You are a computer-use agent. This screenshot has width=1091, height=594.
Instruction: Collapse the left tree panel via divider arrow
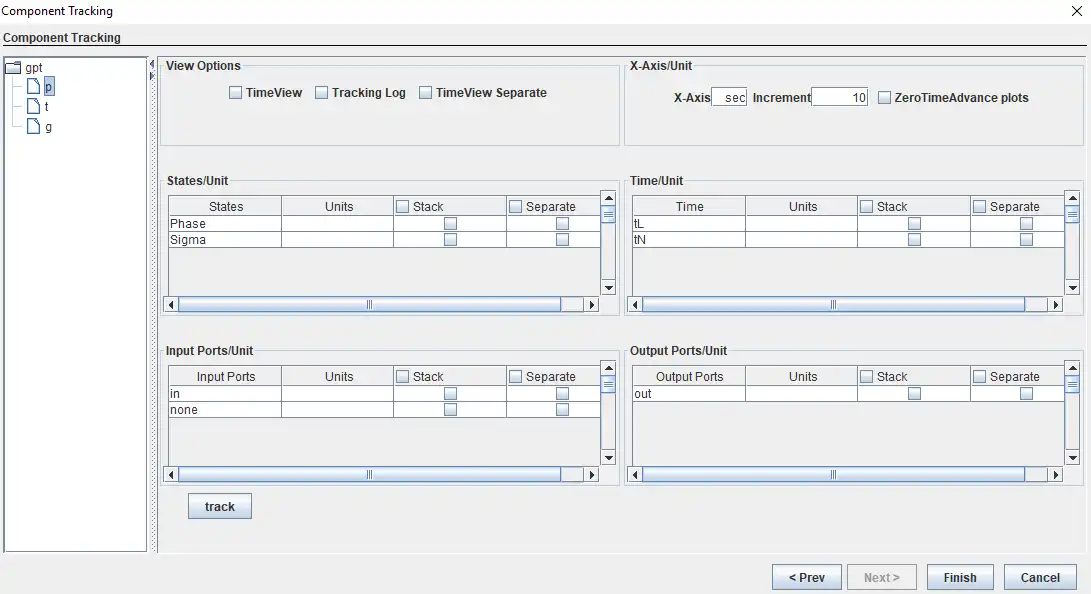[152, 63]
